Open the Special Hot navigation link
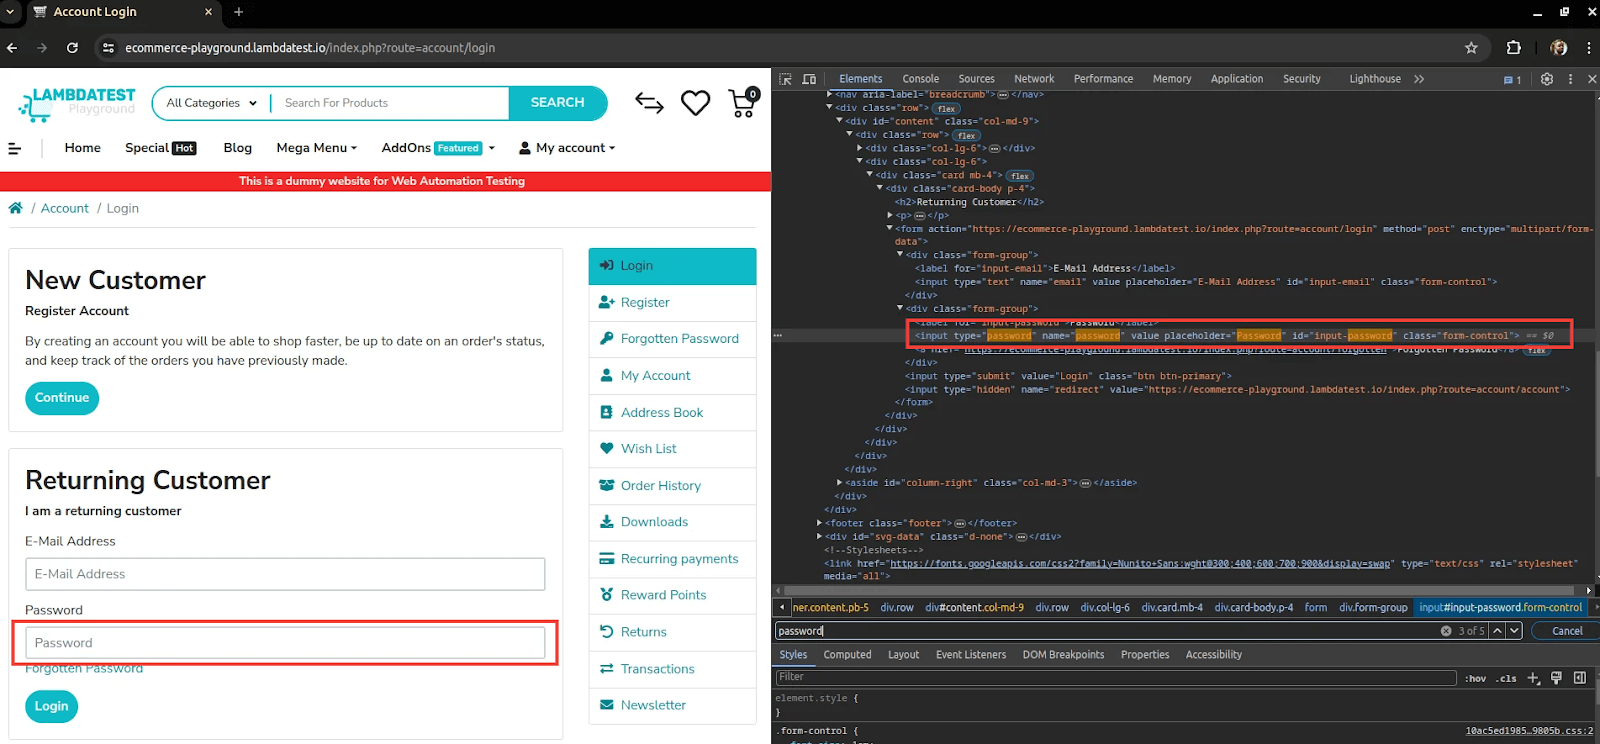 (160, 148)
